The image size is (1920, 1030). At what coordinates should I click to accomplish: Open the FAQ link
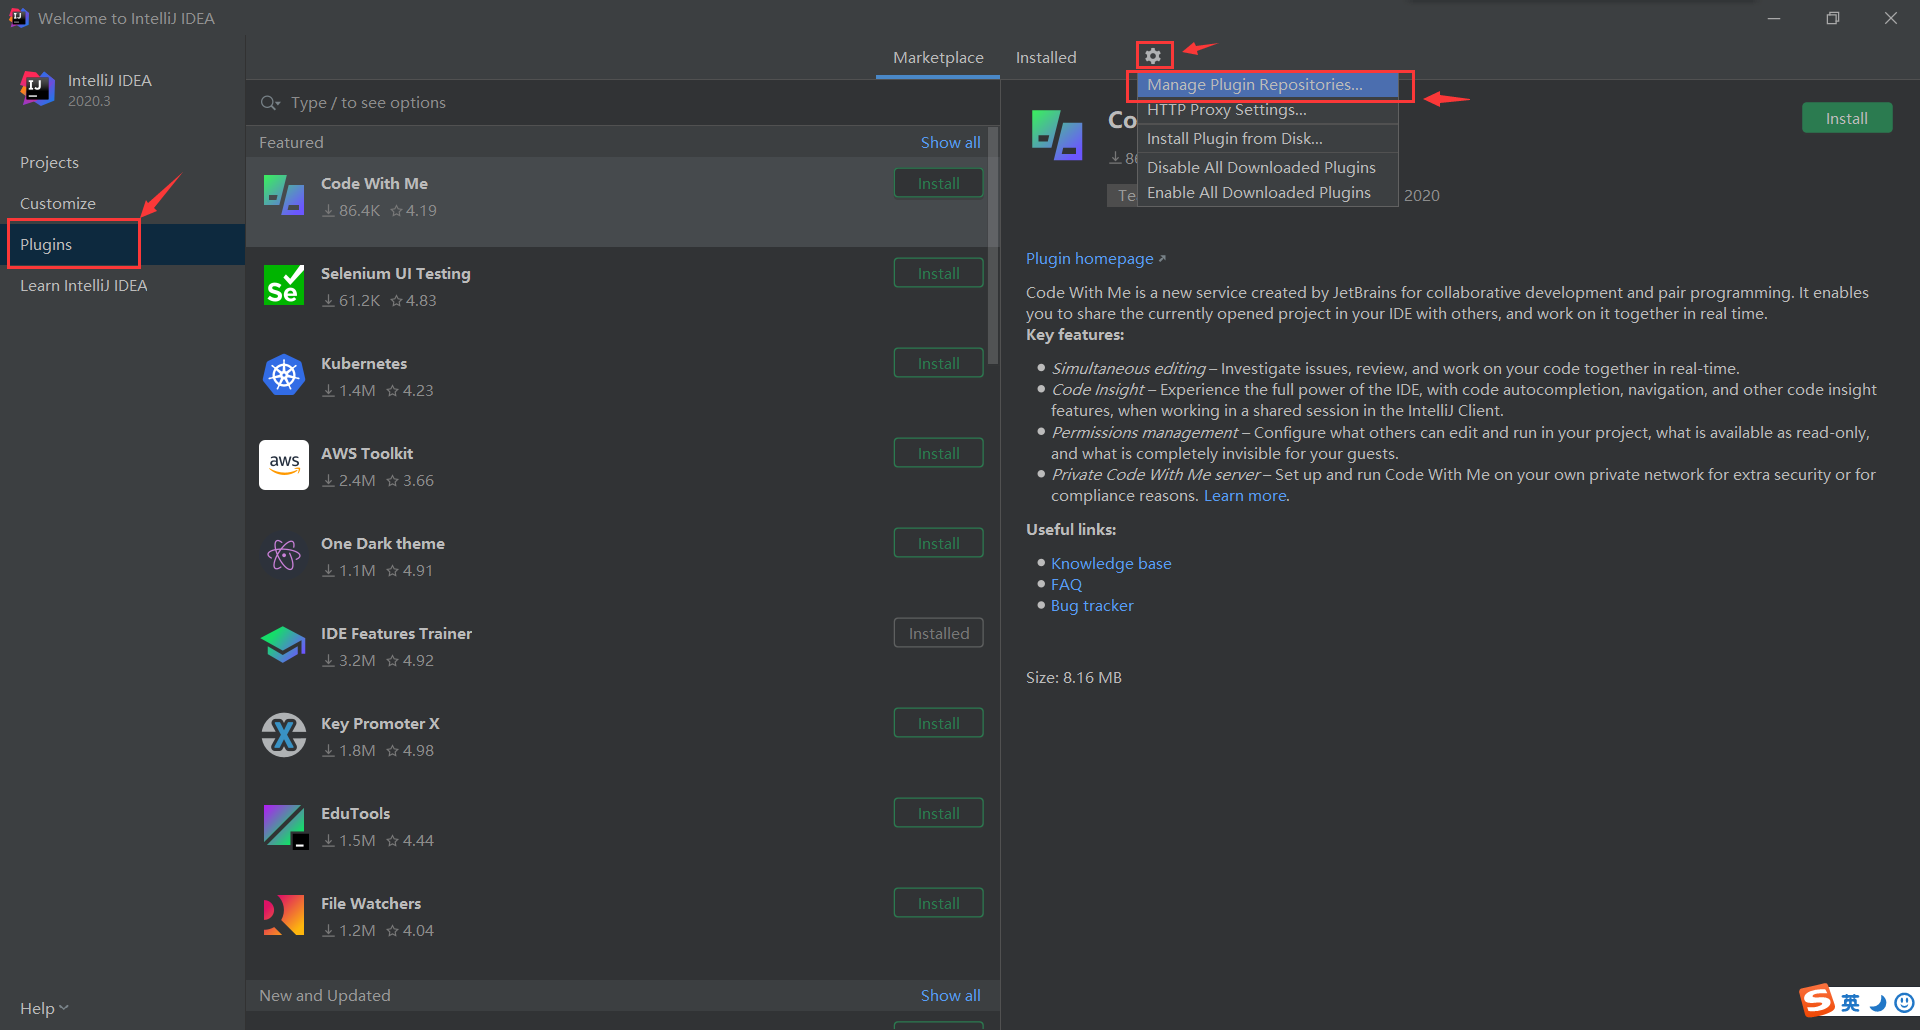tap(1066, 585)
